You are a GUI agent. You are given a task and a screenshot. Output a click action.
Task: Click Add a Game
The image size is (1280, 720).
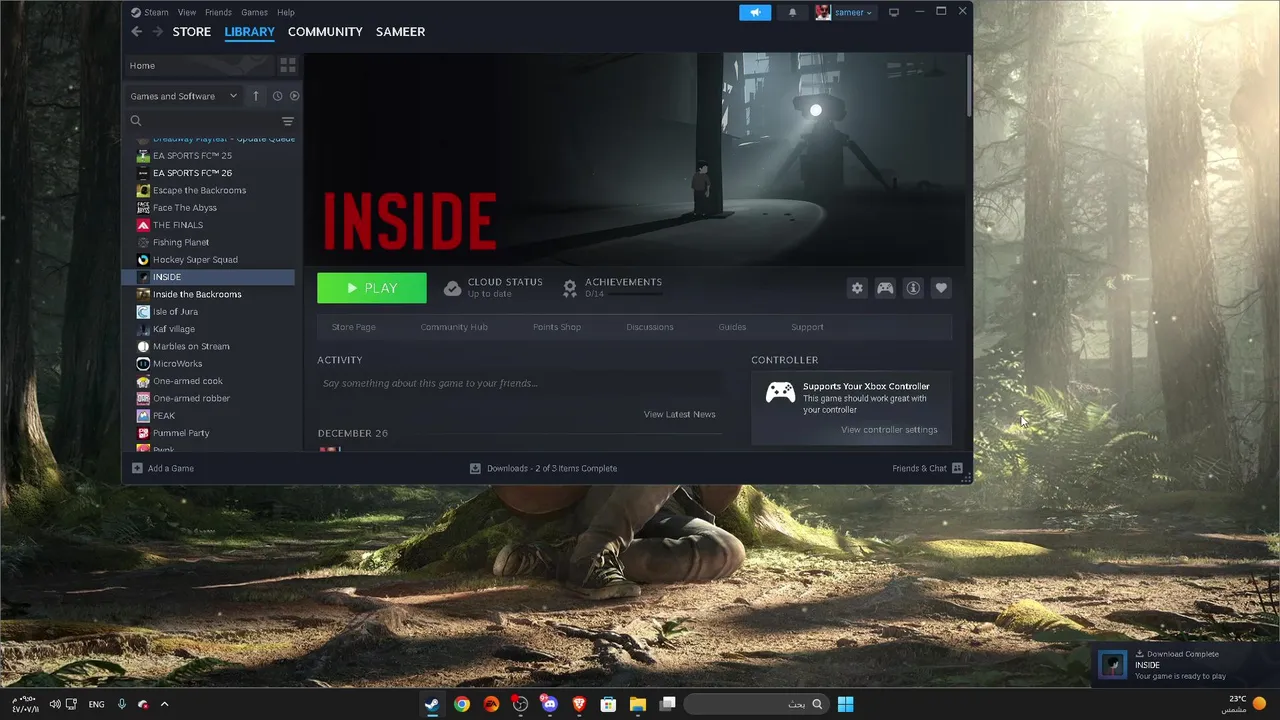[x=163, y=468]
